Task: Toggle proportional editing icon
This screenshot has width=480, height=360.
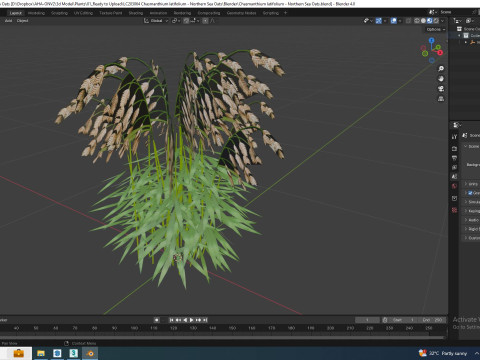Action: tap(205, 21)
